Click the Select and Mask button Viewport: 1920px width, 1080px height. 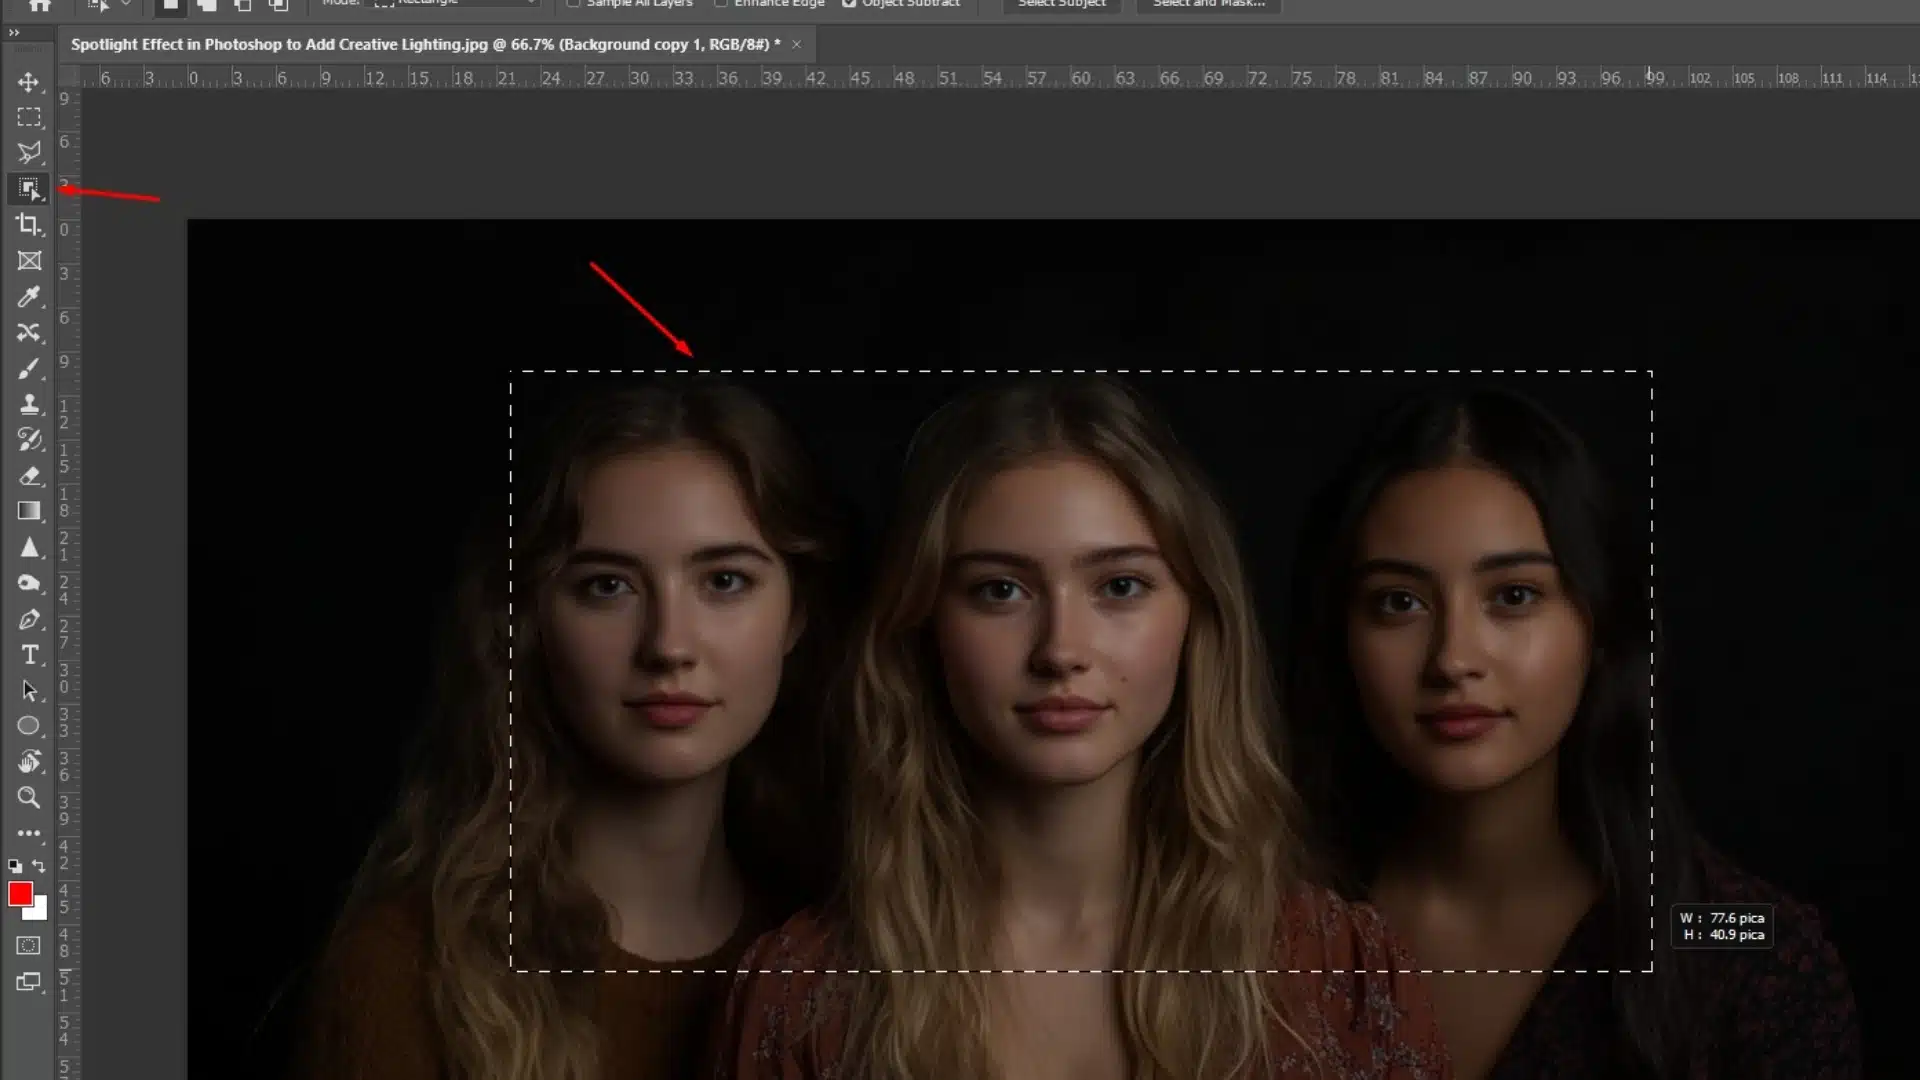pyautogui.click(x=1209, y=5)
